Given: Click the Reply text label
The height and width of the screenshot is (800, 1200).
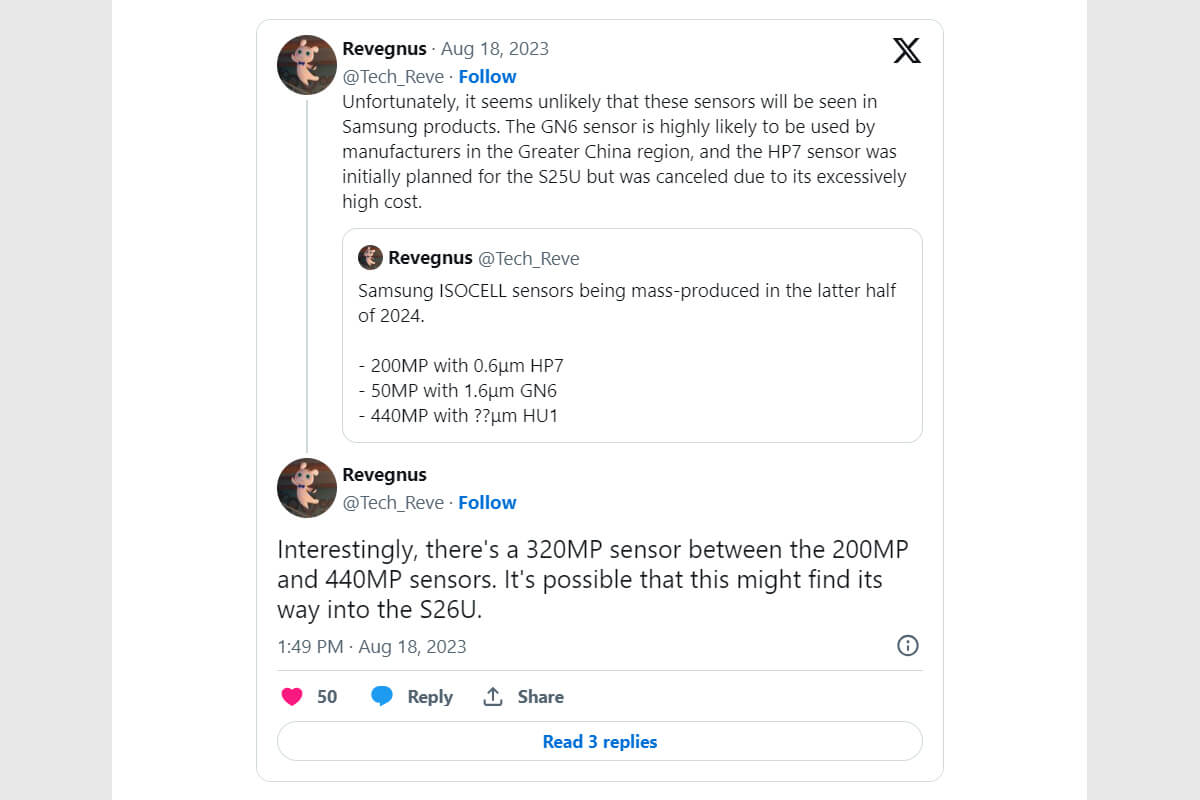Looking at the screenshot, I should point(430,697).
